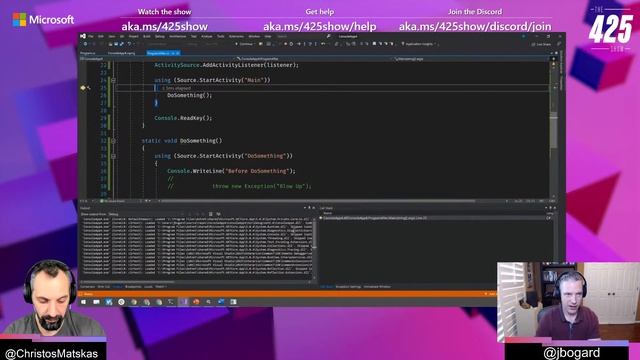Switch to the Watch 1 tab
This screenshot has width=640, height=360.
point(161,287)
